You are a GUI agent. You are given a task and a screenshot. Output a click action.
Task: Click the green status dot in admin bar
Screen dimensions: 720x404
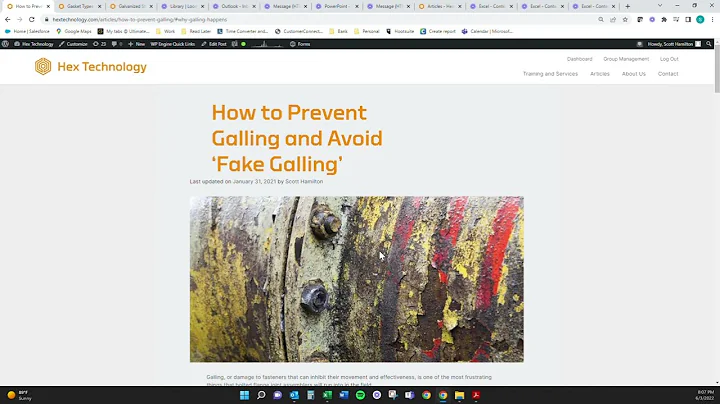(243, 44)
